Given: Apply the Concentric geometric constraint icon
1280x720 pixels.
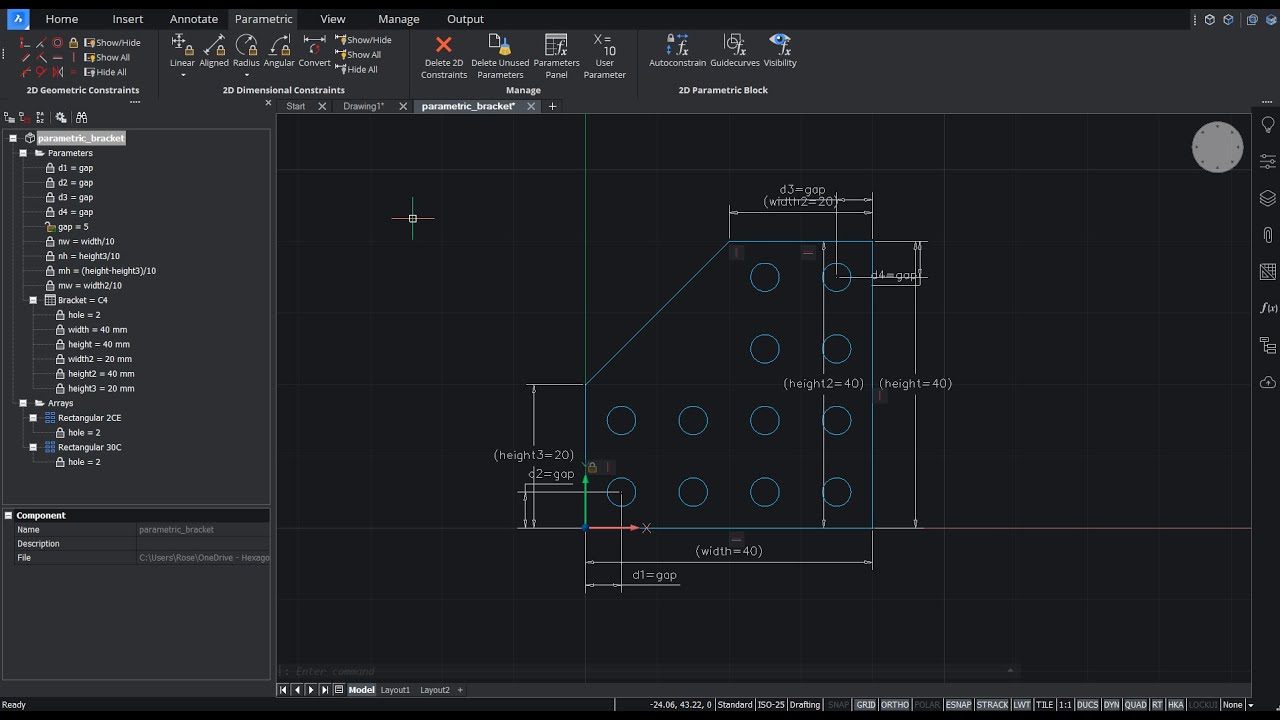Looking at the screenshot, I should (57, 42).
